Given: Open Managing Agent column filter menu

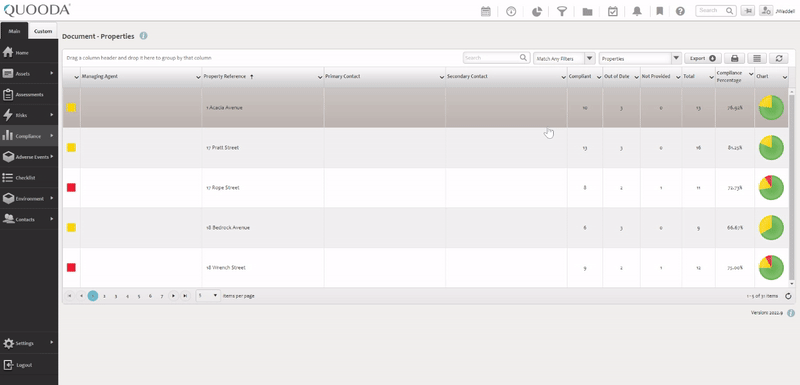Looking at the screenshot, I should (198, 77).
